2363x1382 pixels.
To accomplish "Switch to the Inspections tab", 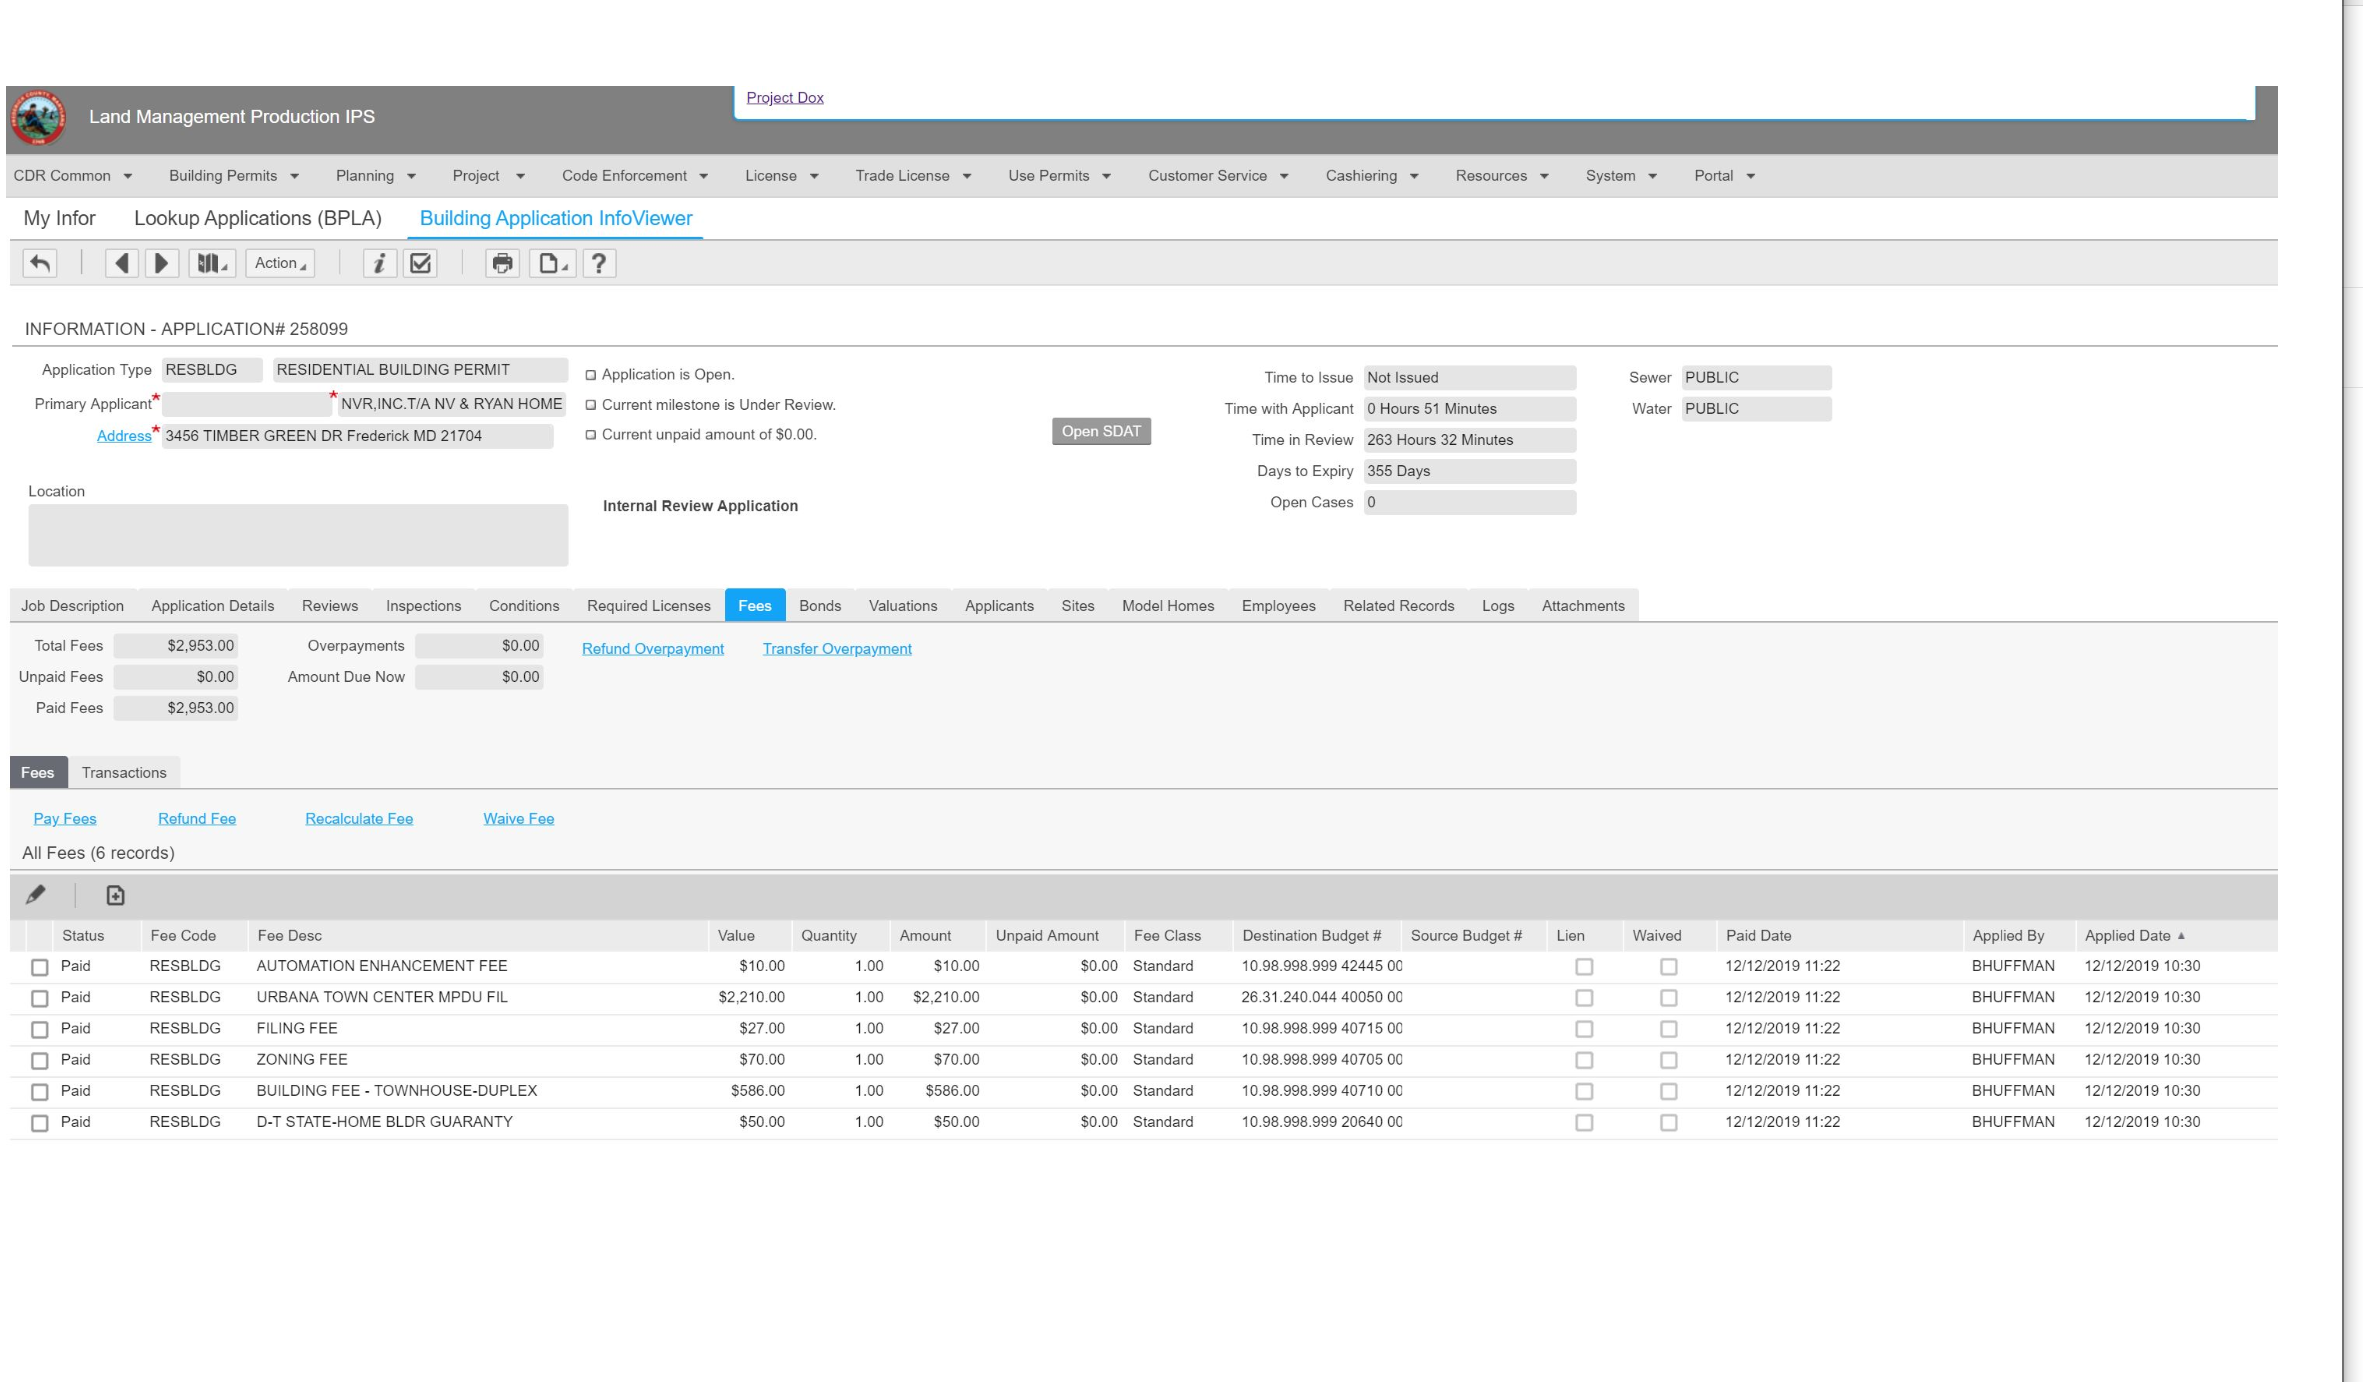I will point(423,606).
